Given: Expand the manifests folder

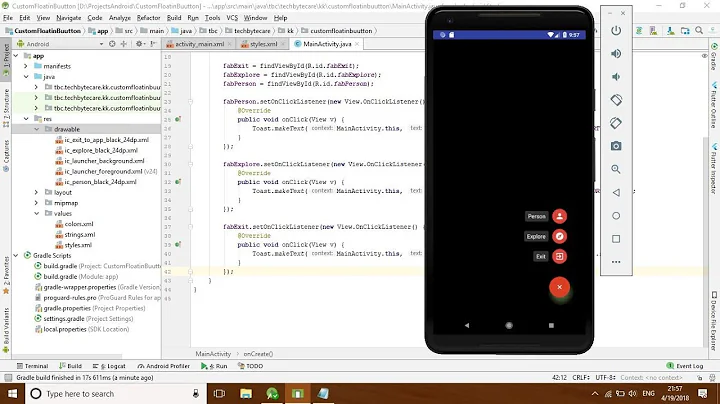Looking at the screenshot, I should click(x=26, y=66).
